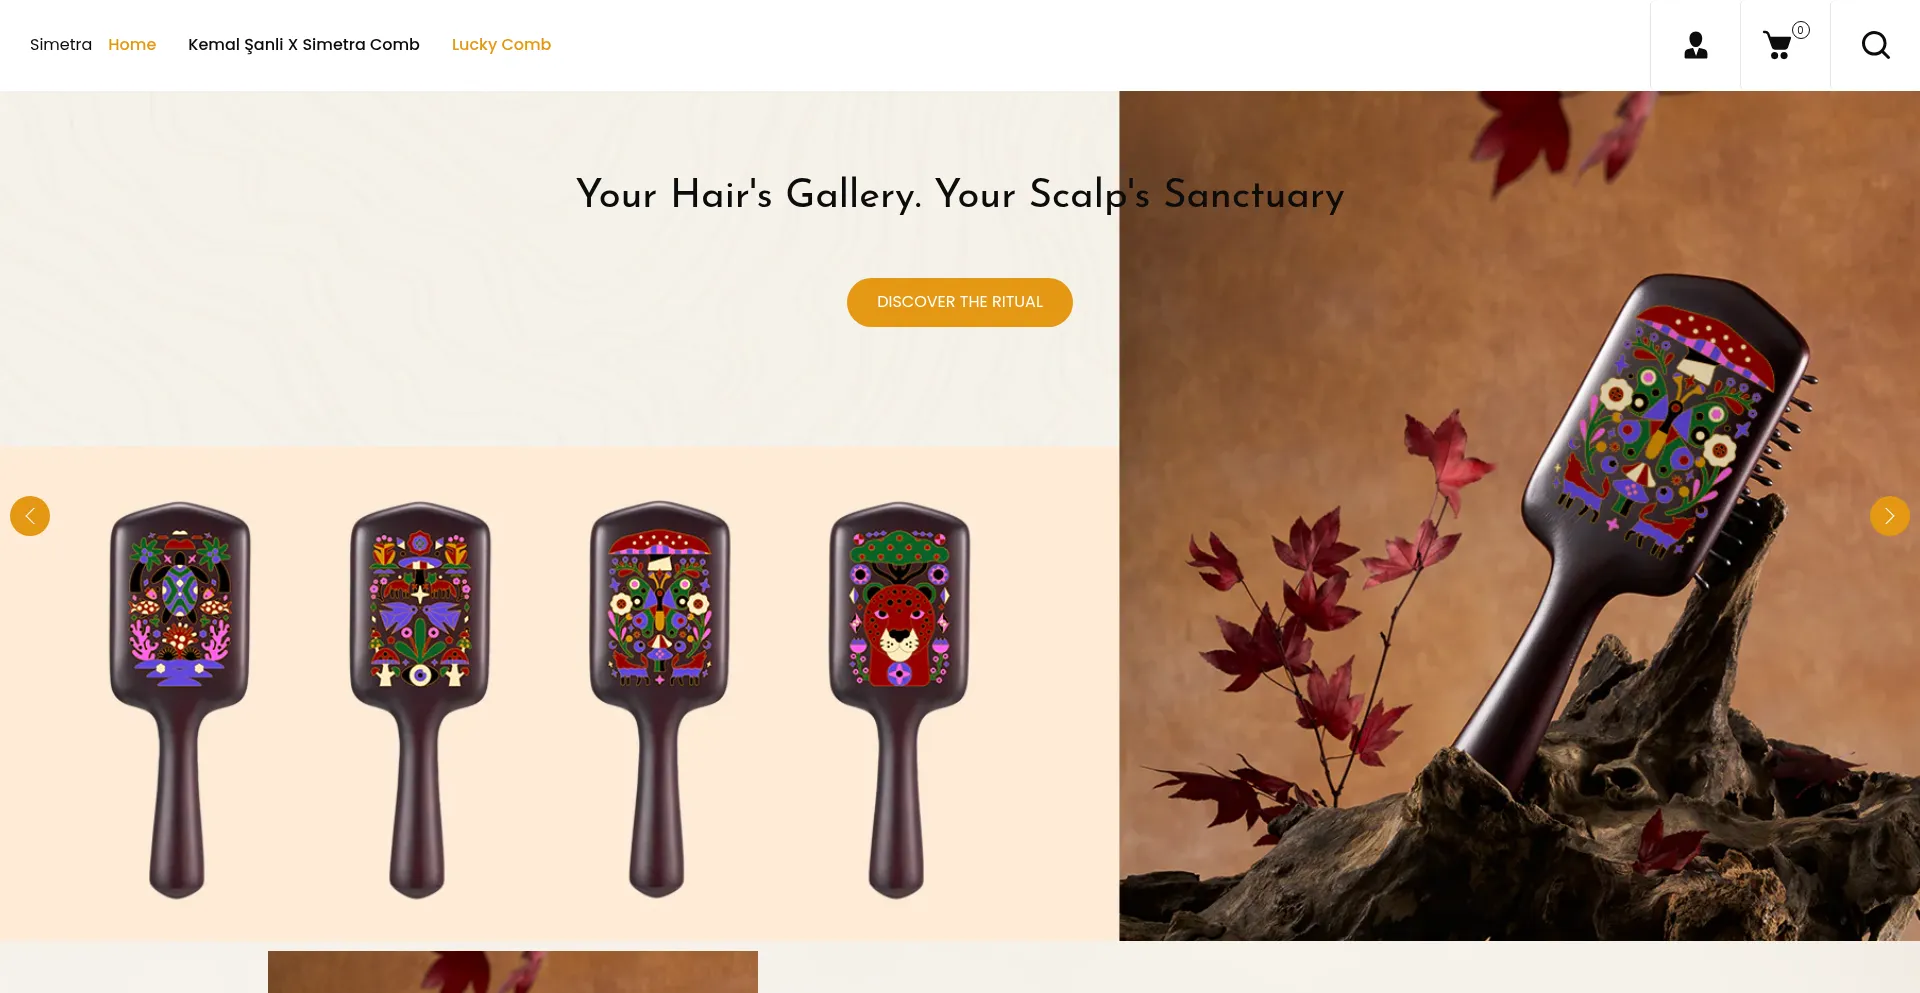Open the shopping cart icon
1920x993 pixels.
(1777, 45)
